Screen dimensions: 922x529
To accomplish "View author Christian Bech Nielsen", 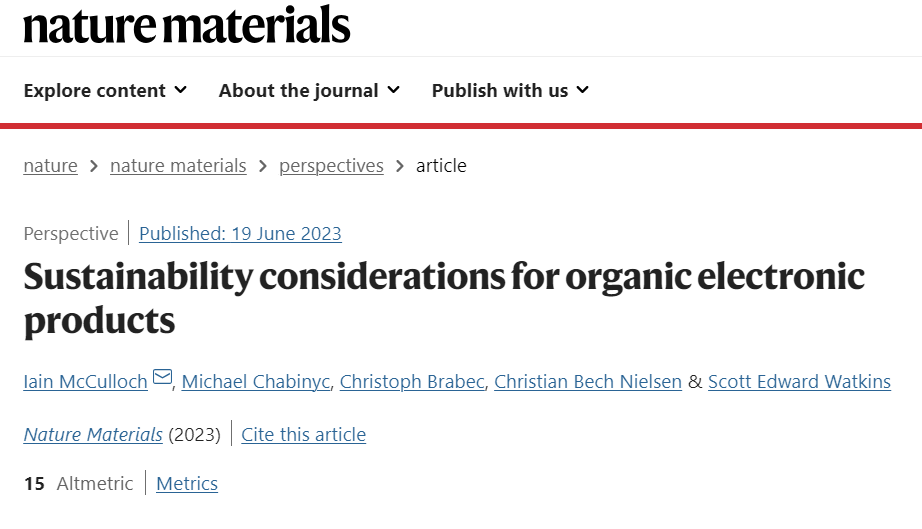I will tap(588, 381).
